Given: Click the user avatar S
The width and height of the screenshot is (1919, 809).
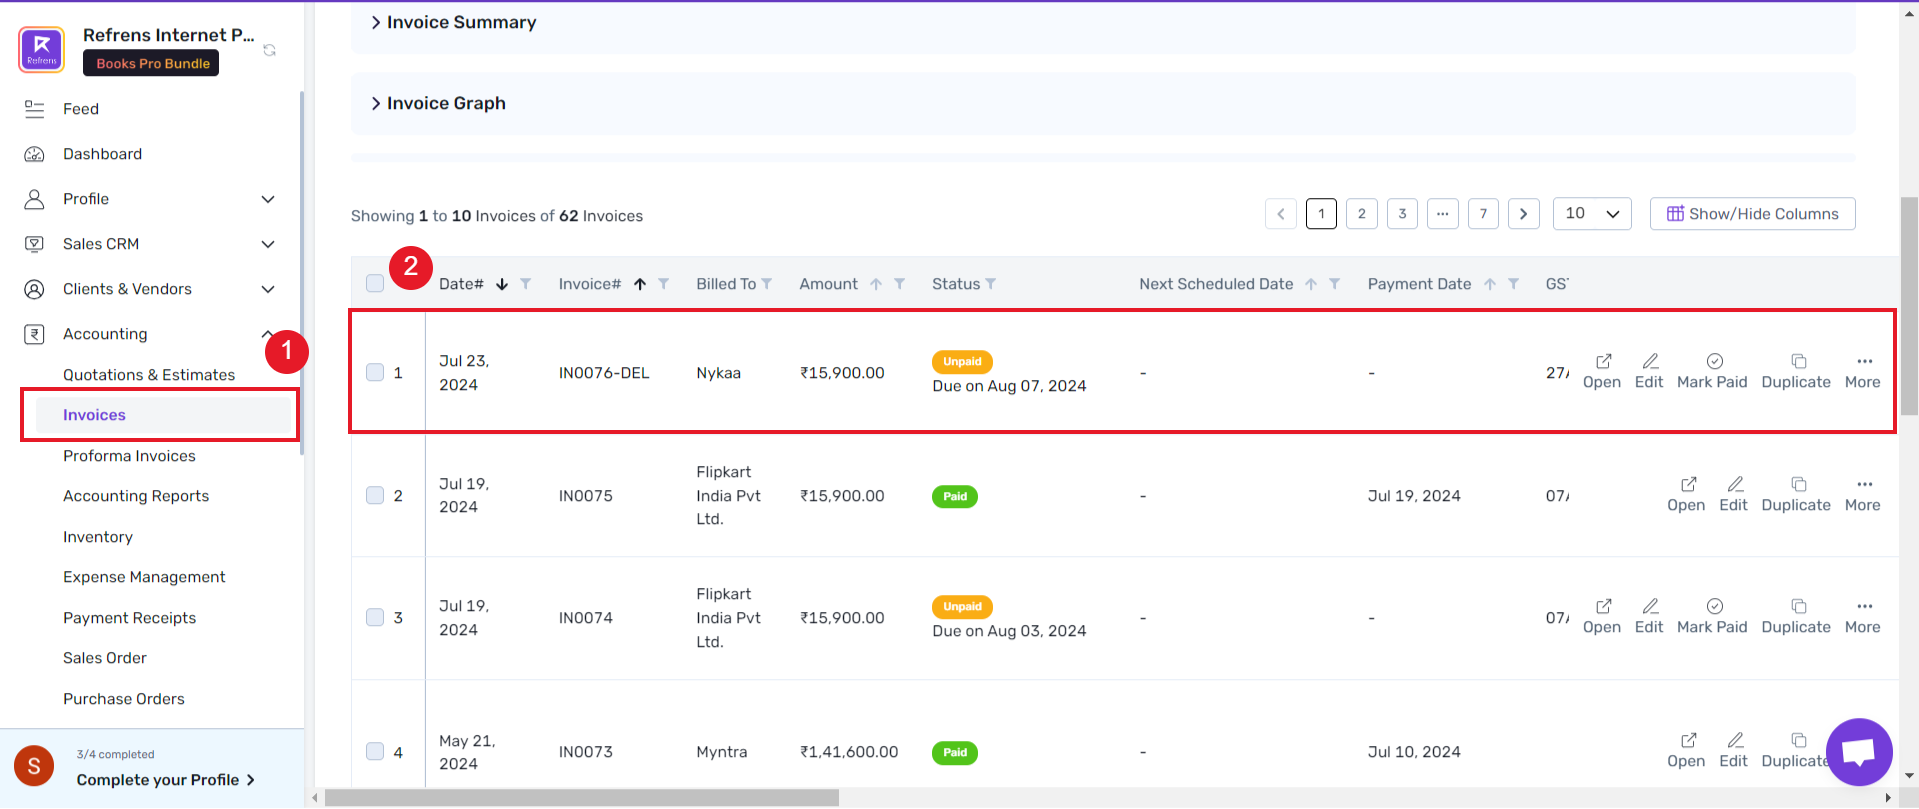Looking at the screenshot, I should (34, 766).
